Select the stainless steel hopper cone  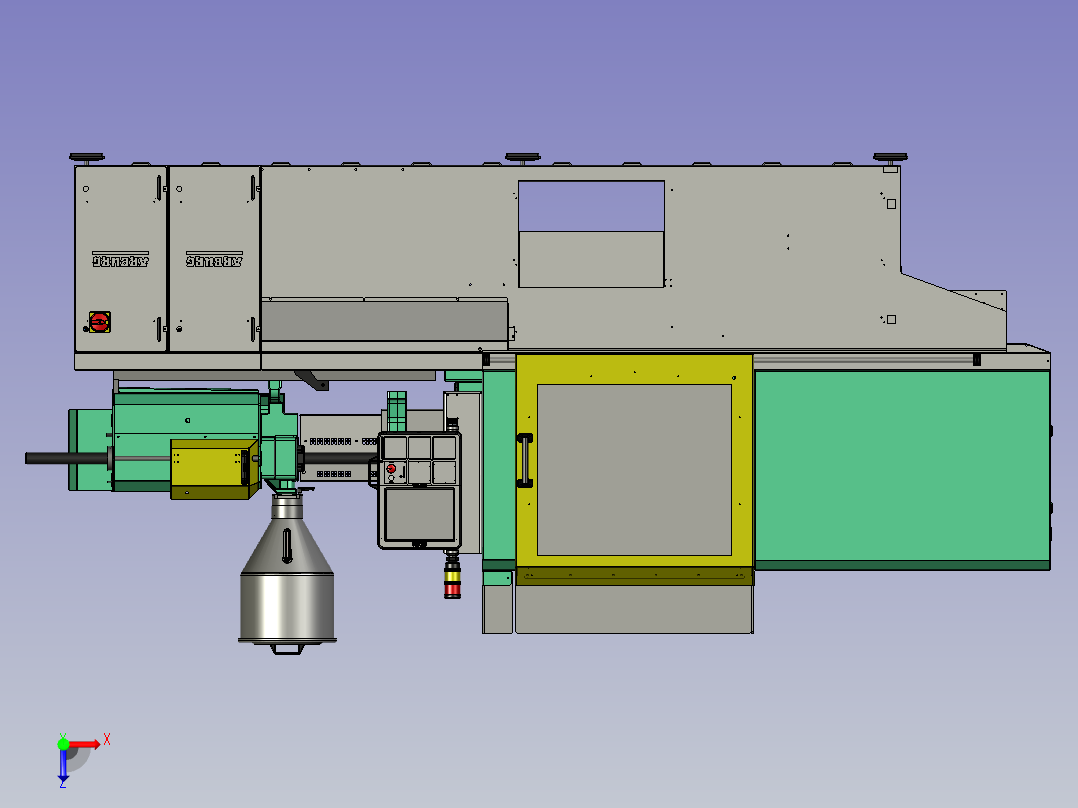287,545
